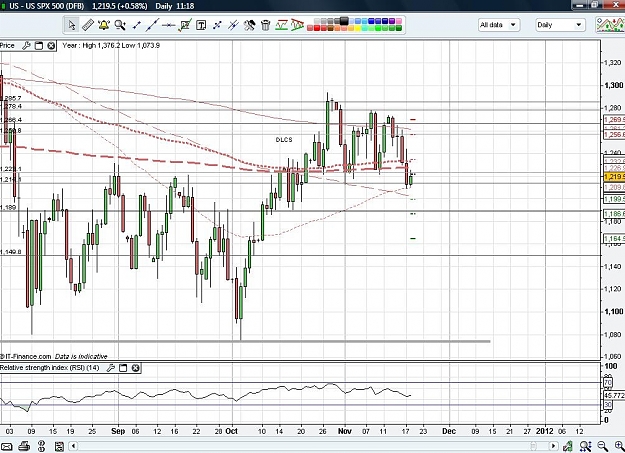Image resolution: width=625 pixels, height=453 pixels.
Task: Click the save chart icon
Action: (59, 446)
